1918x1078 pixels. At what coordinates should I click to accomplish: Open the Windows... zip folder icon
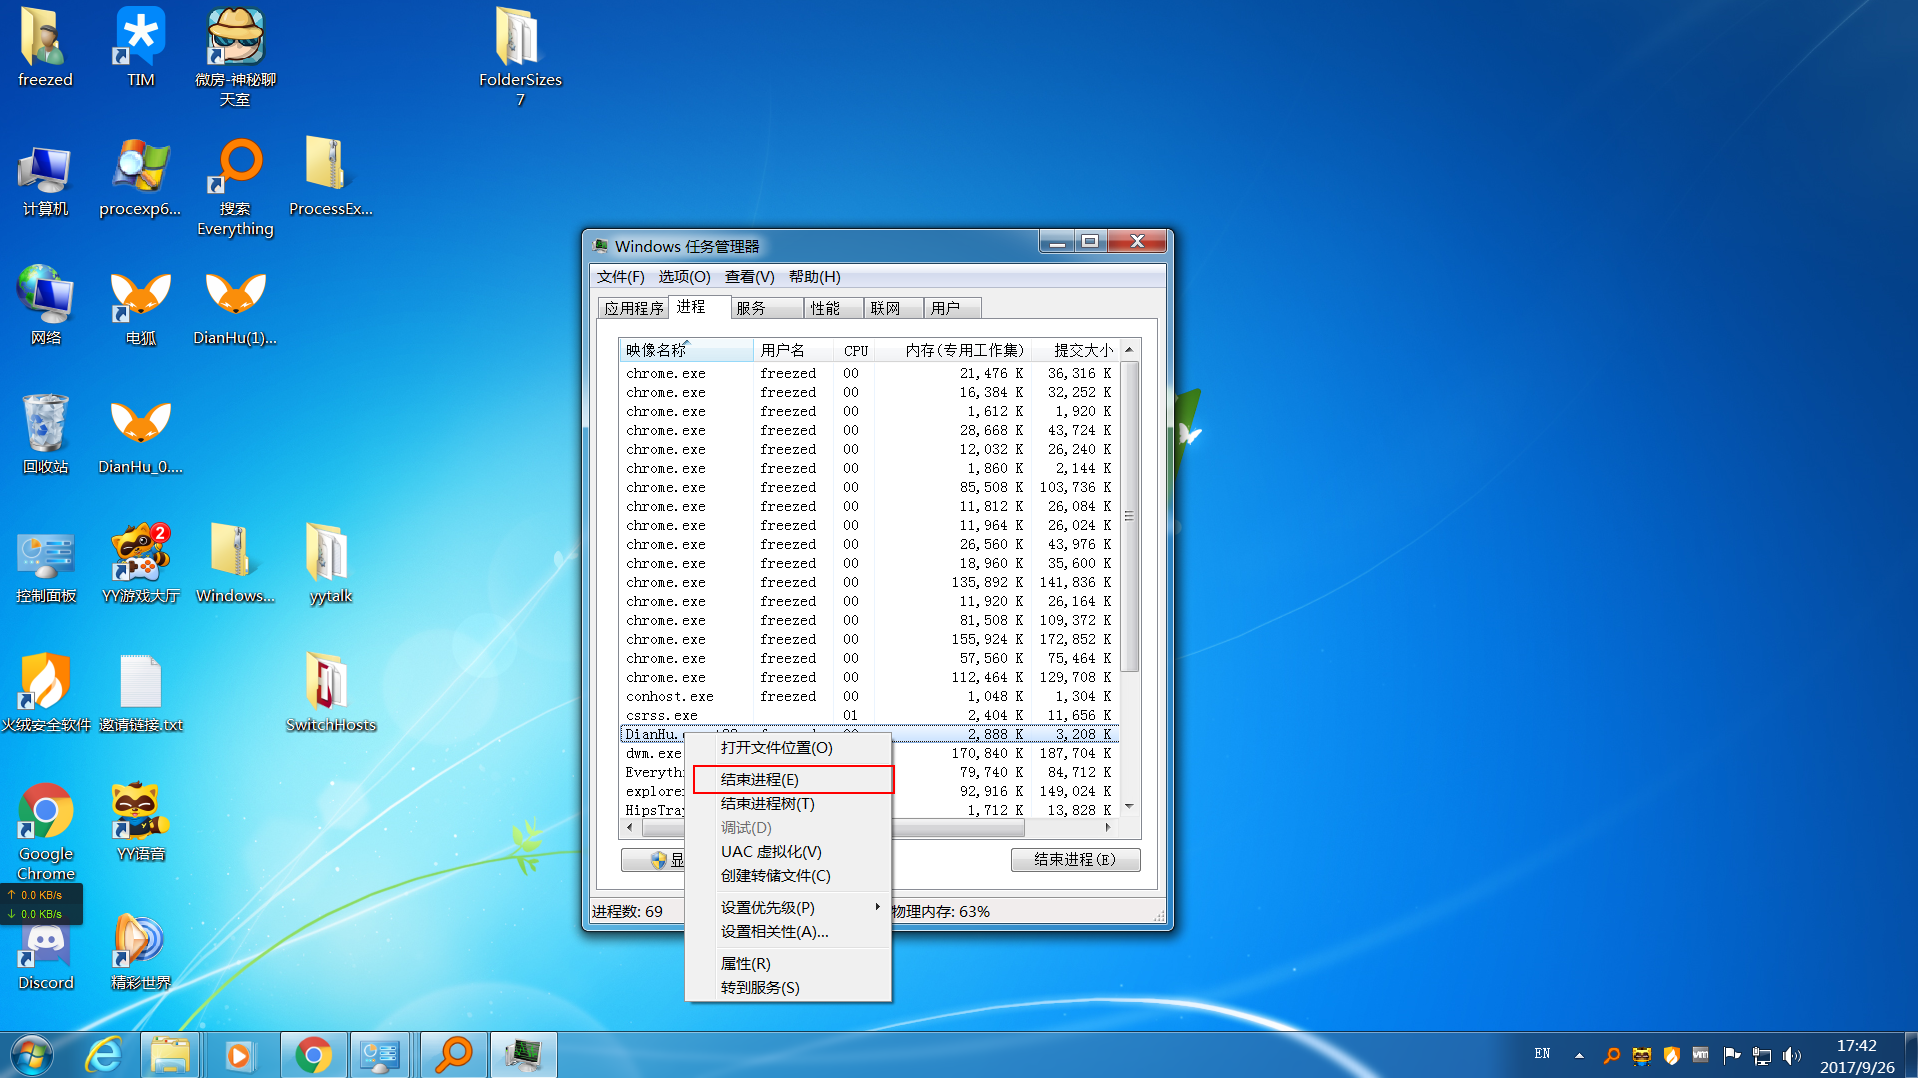coord(235,564)
